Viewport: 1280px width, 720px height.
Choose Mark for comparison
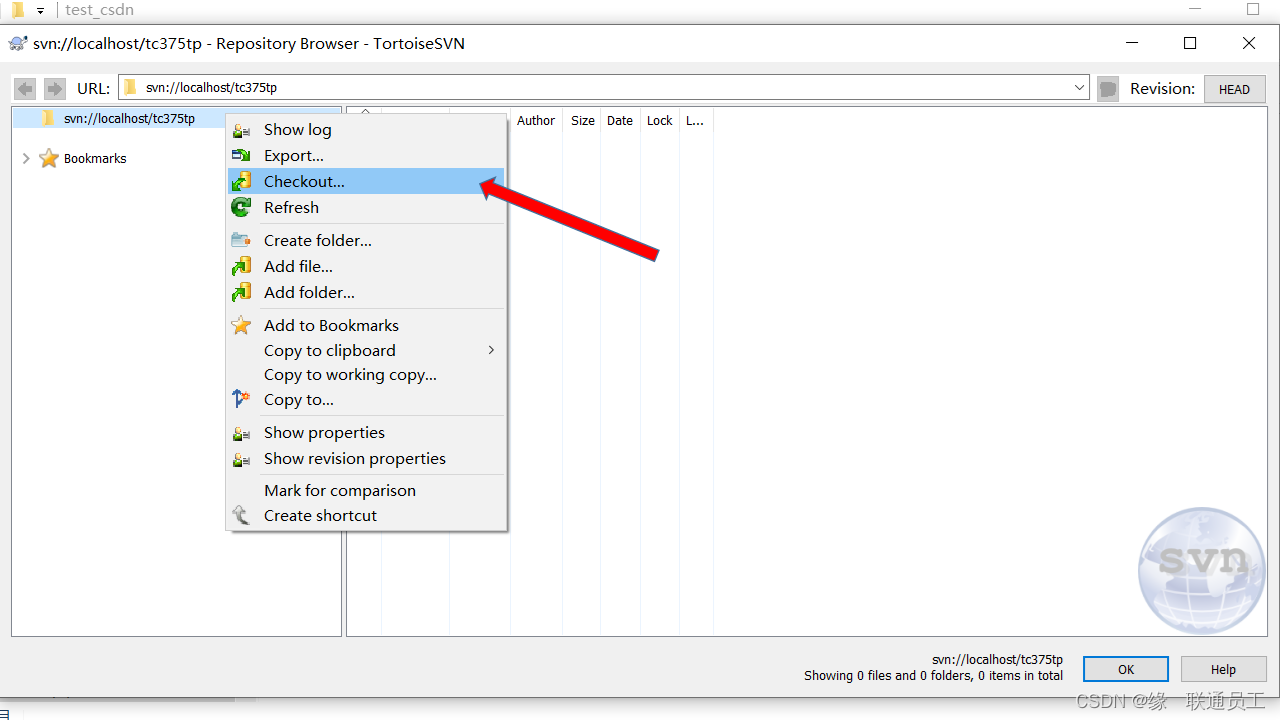[x=339, y=490]
